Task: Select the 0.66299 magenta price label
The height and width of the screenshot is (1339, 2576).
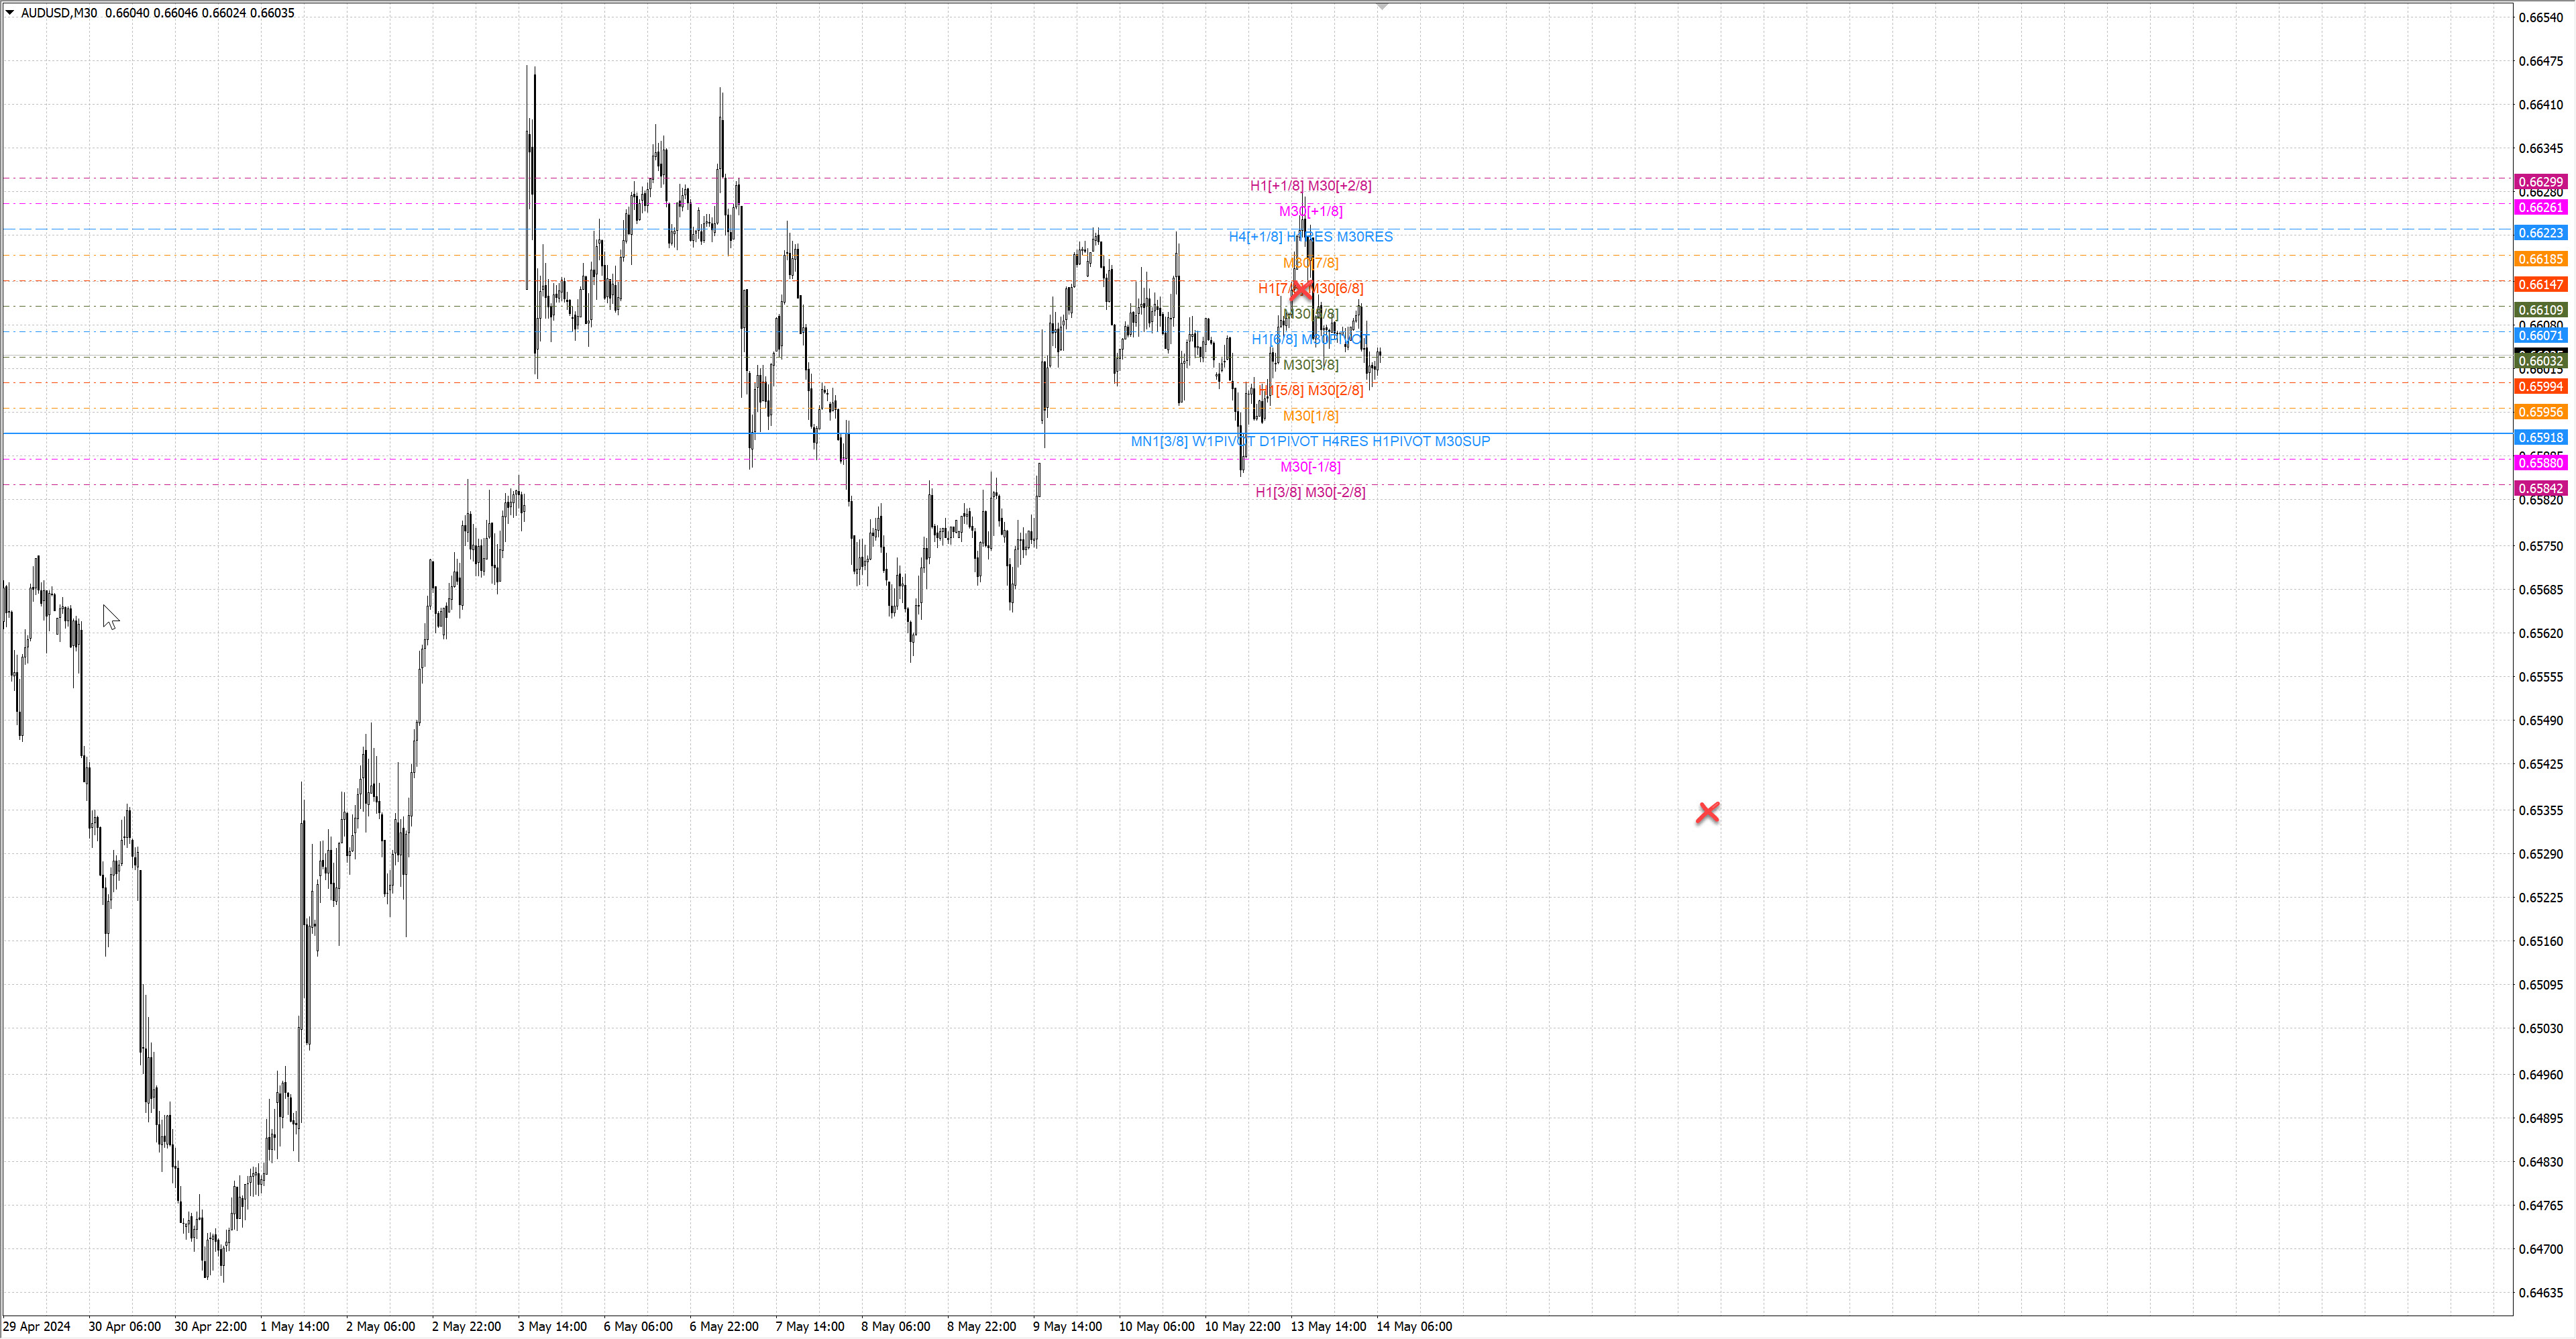Action: [x=2540, y=182]
